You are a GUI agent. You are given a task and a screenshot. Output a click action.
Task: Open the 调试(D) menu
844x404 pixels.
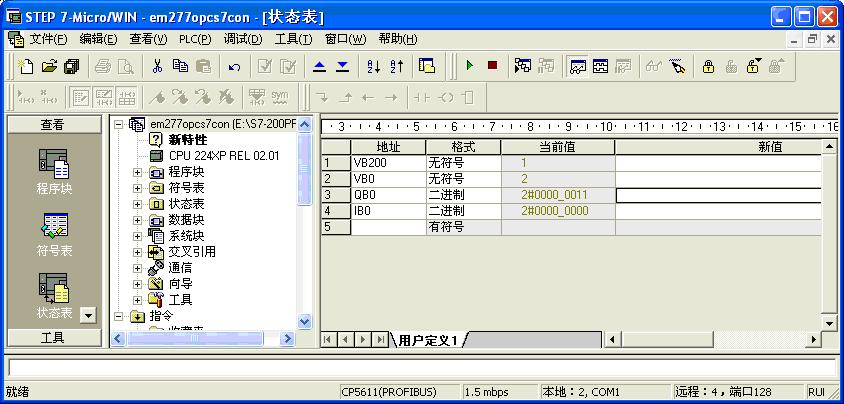[243, 39]
